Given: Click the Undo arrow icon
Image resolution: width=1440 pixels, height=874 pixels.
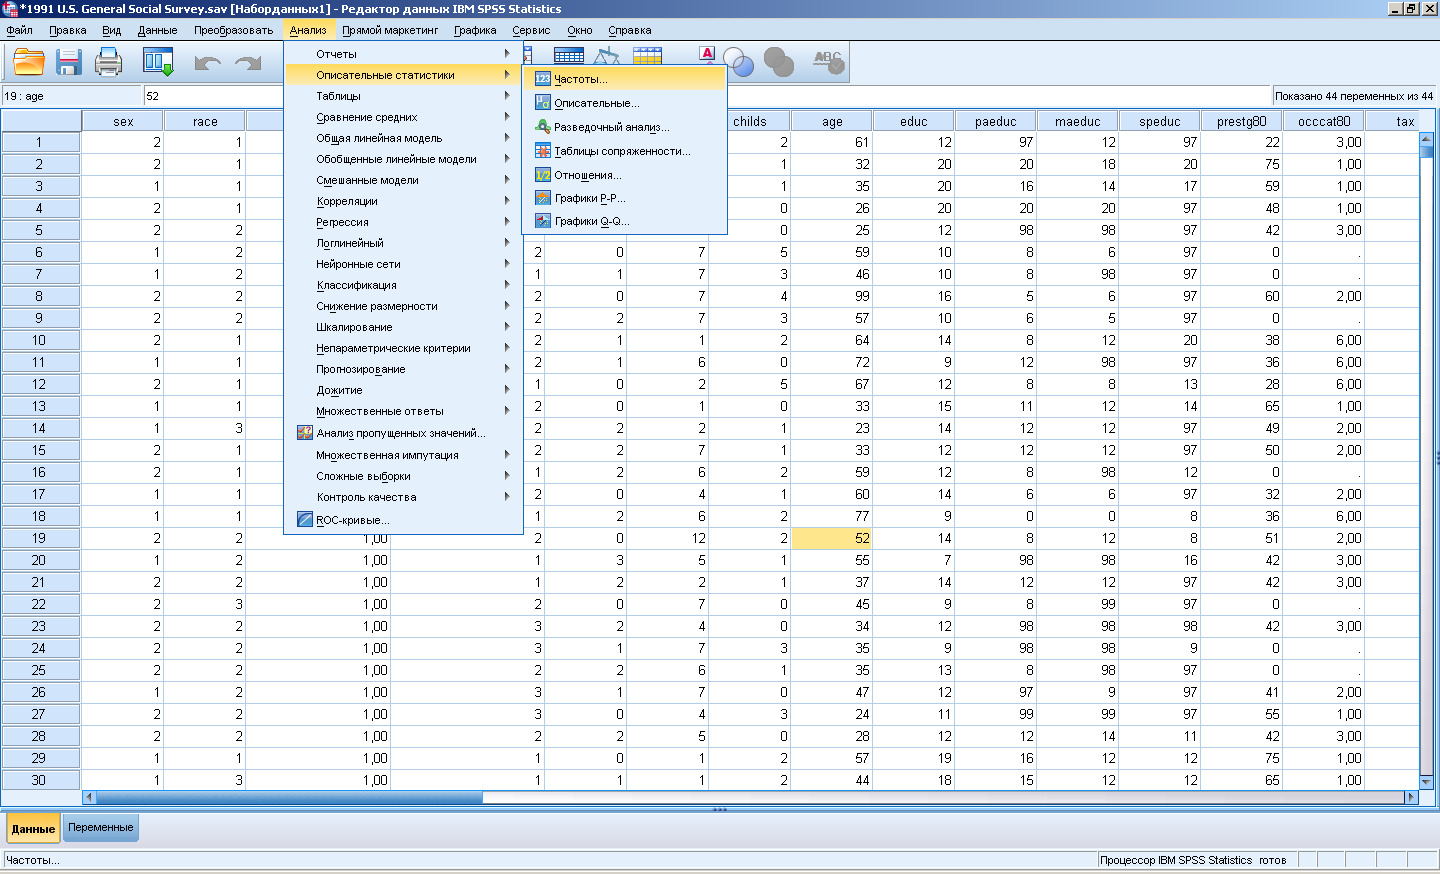Looking at the screenshot, I should [x=207, y=63].
